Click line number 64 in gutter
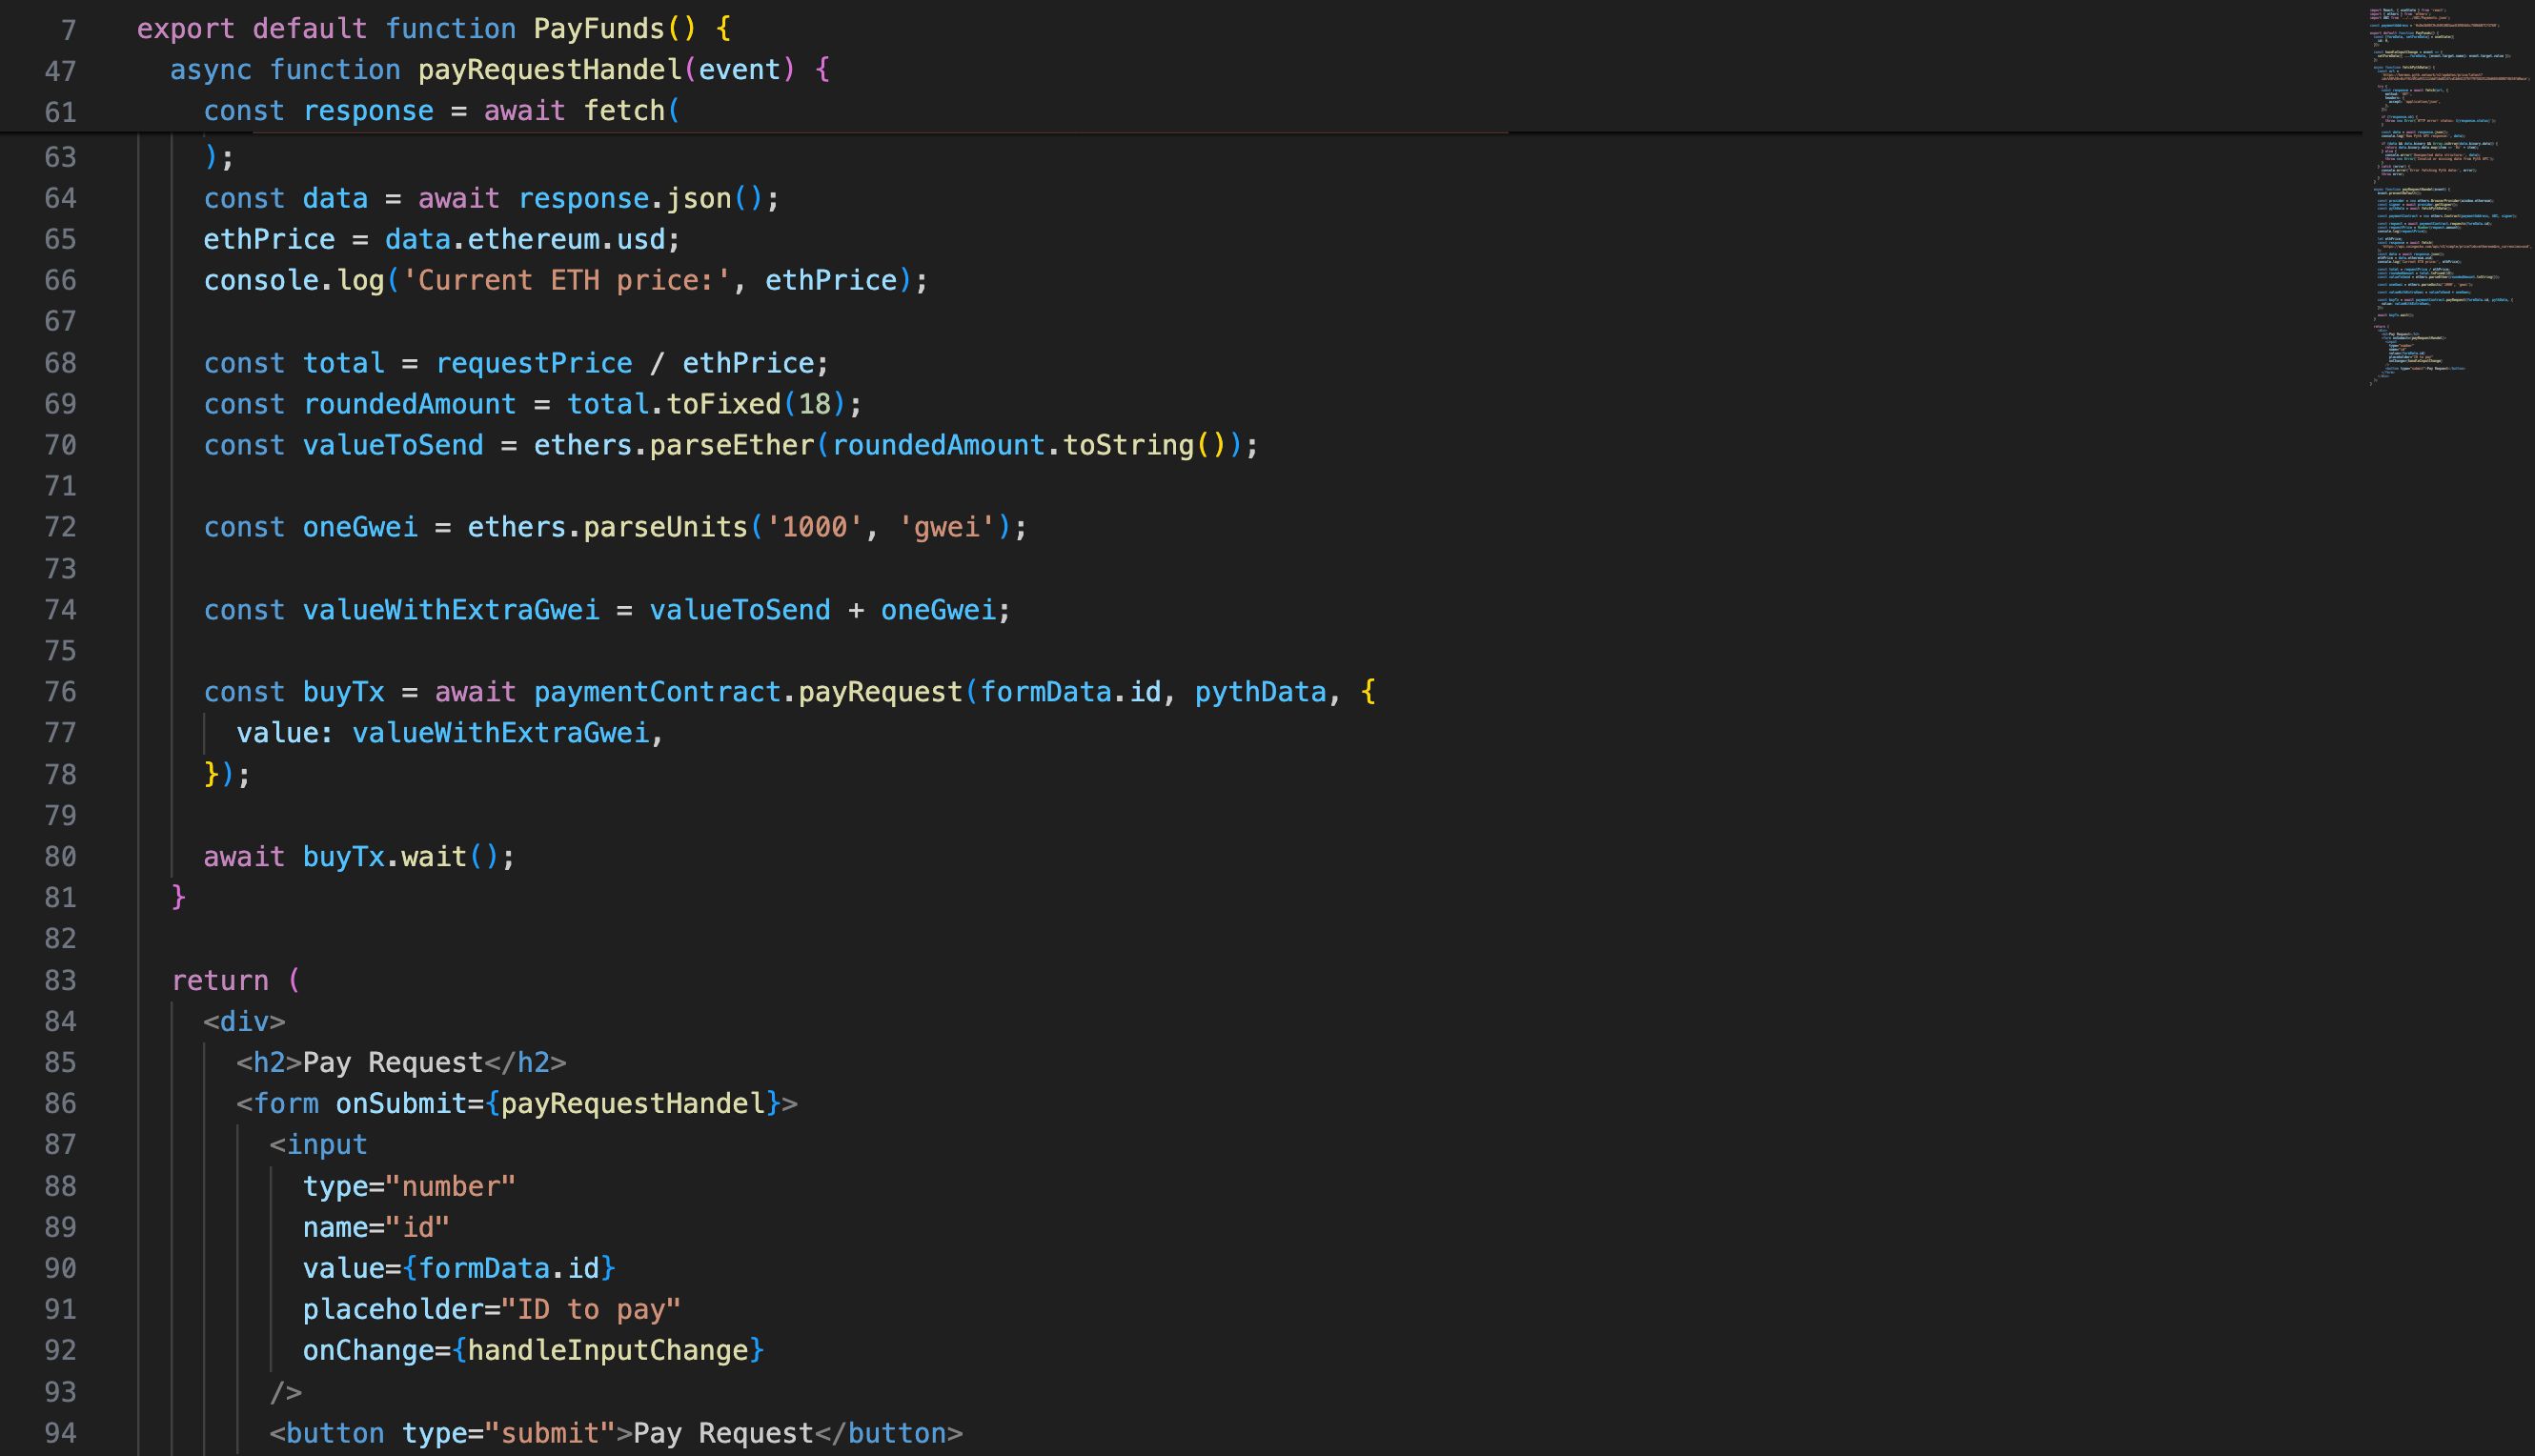The height and width of the screenshot is (1456, 2535). [x=60, y=198]
